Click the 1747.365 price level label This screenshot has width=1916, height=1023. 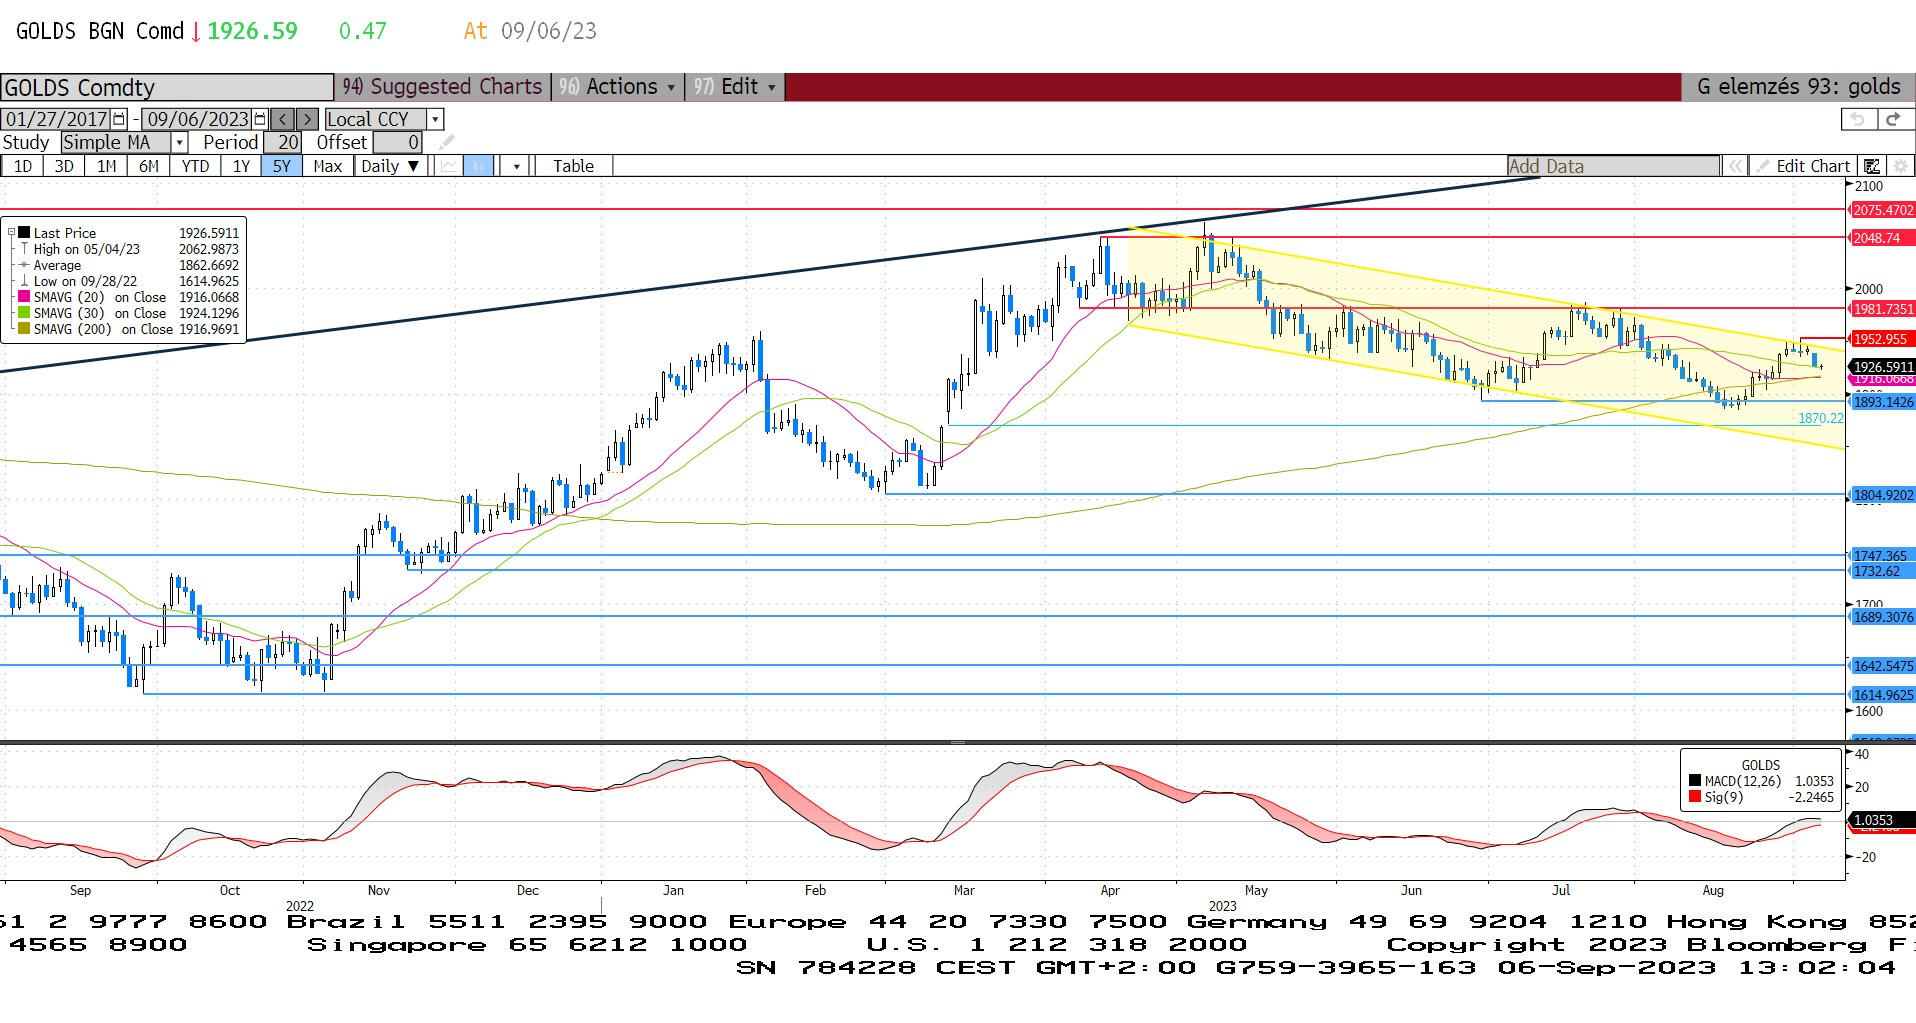pyautogui.click(x=1882, y=556)
